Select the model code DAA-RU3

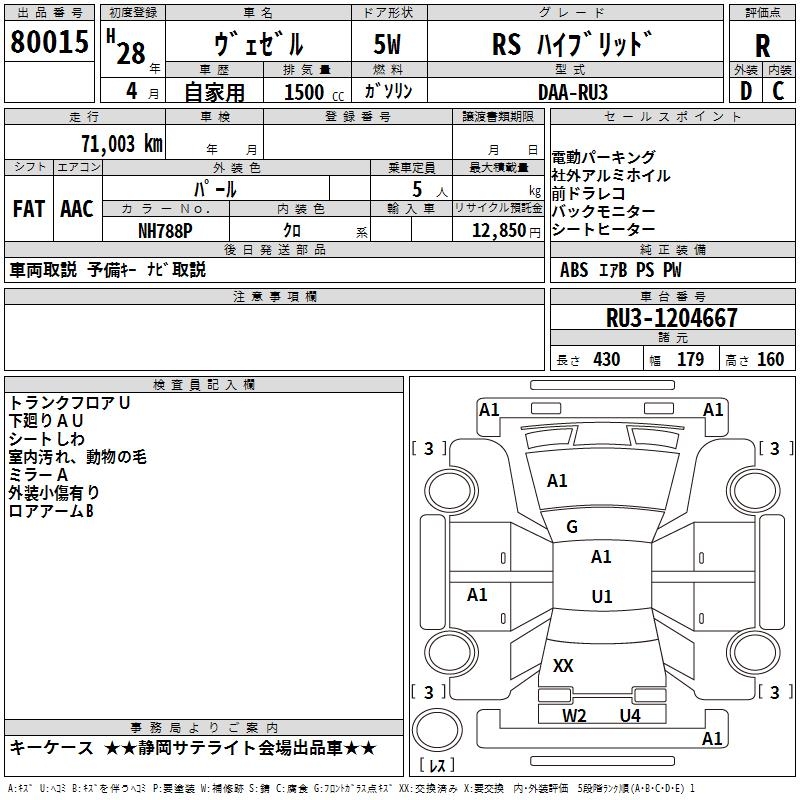pos(572,92)
